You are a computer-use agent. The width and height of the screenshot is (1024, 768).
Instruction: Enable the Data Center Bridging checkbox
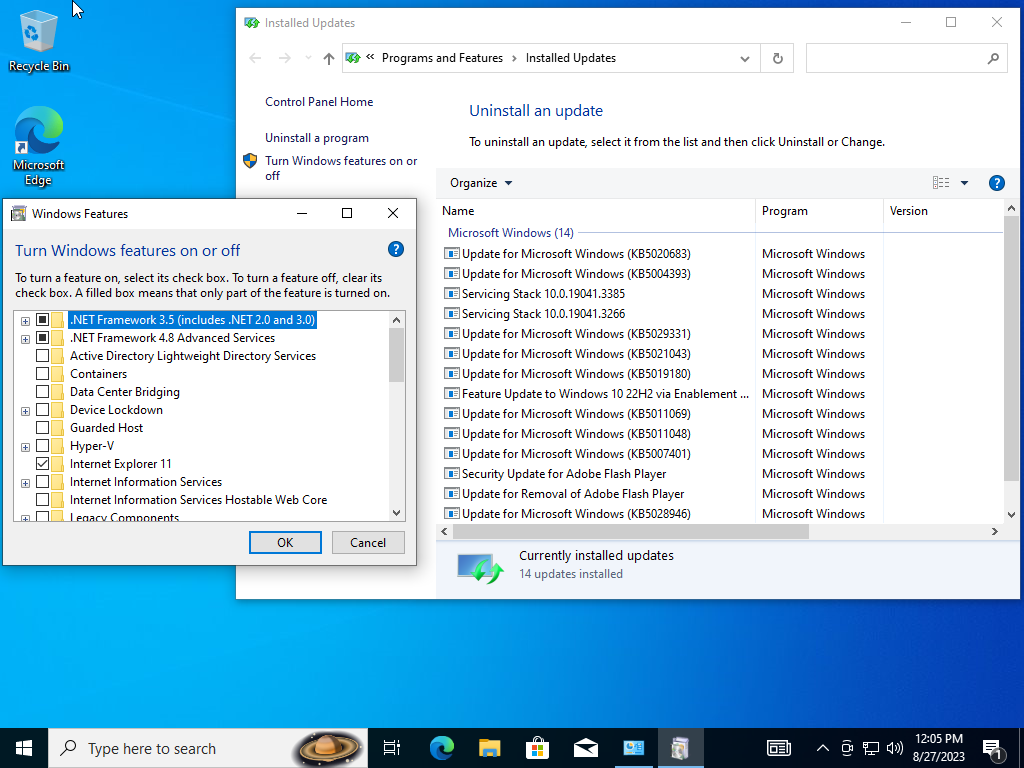42,392
